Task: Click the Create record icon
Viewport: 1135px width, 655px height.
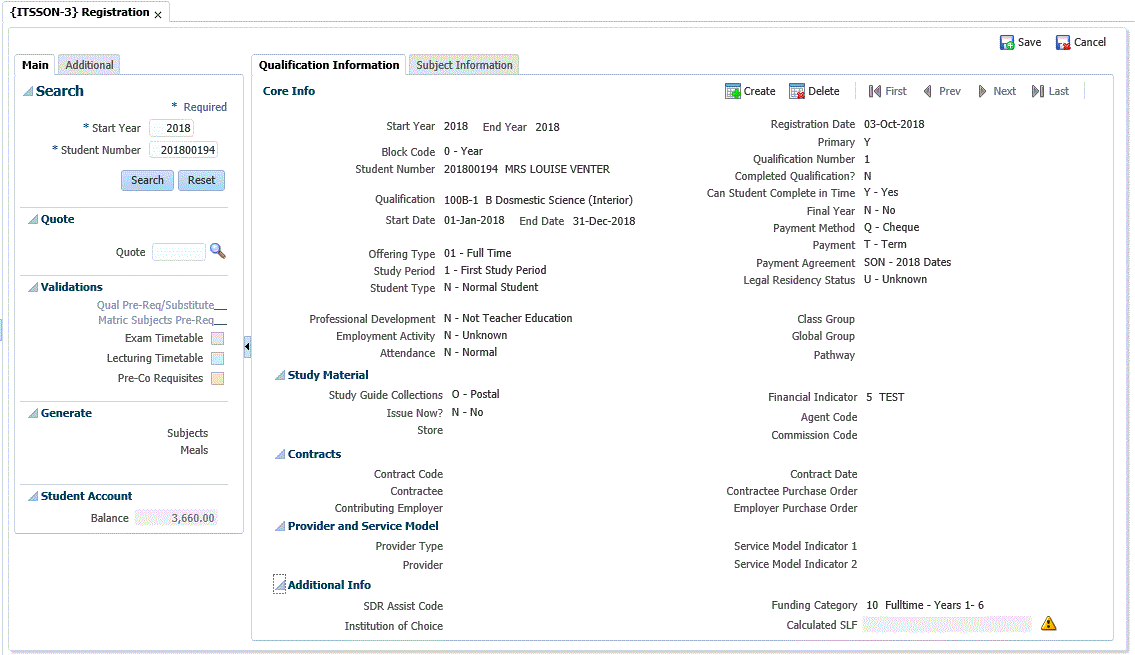Action: (x=733, y=92)
